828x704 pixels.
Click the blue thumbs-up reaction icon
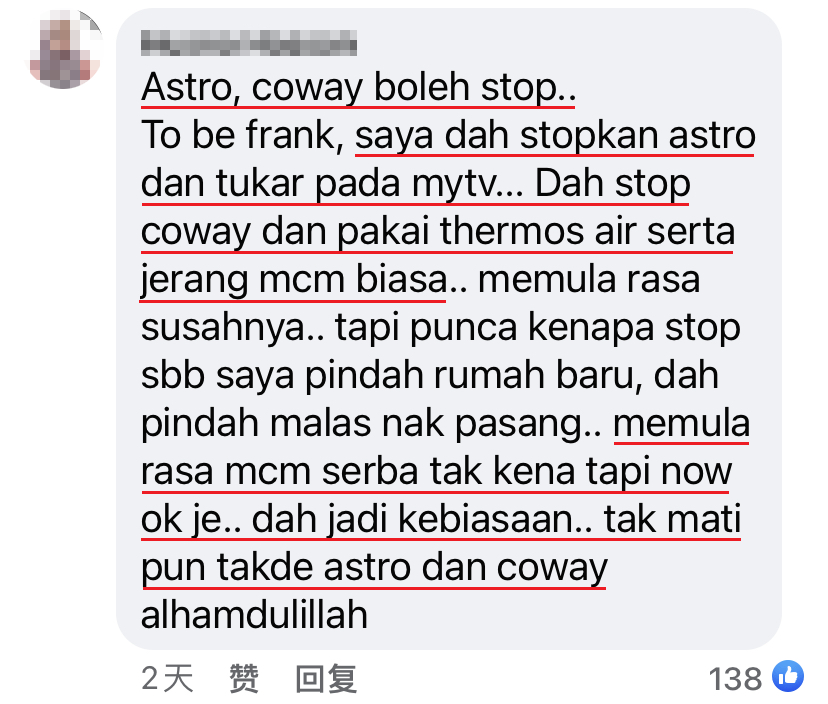pos(788,675)
